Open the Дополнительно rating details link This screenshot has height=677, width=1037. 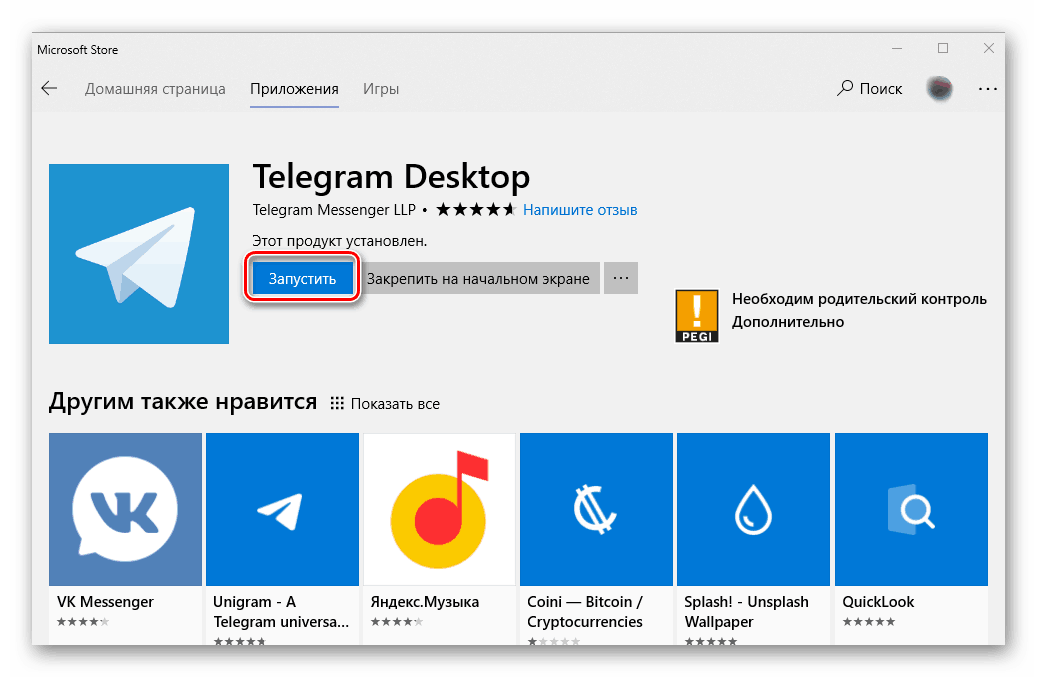788,322
